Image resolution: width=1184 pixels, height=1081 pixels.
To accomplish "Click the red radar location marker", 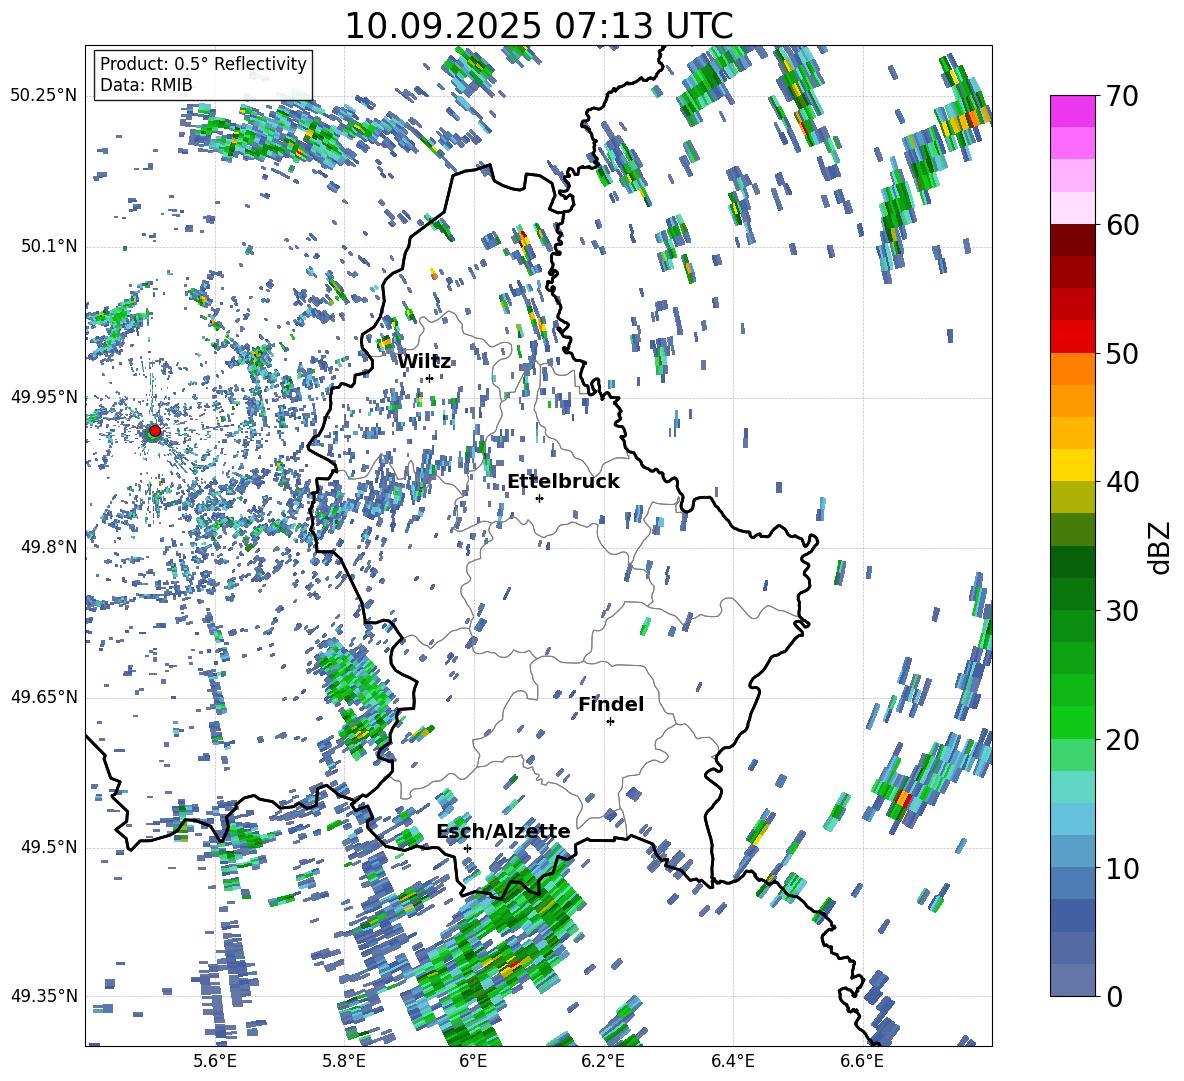I will [155, 431].
